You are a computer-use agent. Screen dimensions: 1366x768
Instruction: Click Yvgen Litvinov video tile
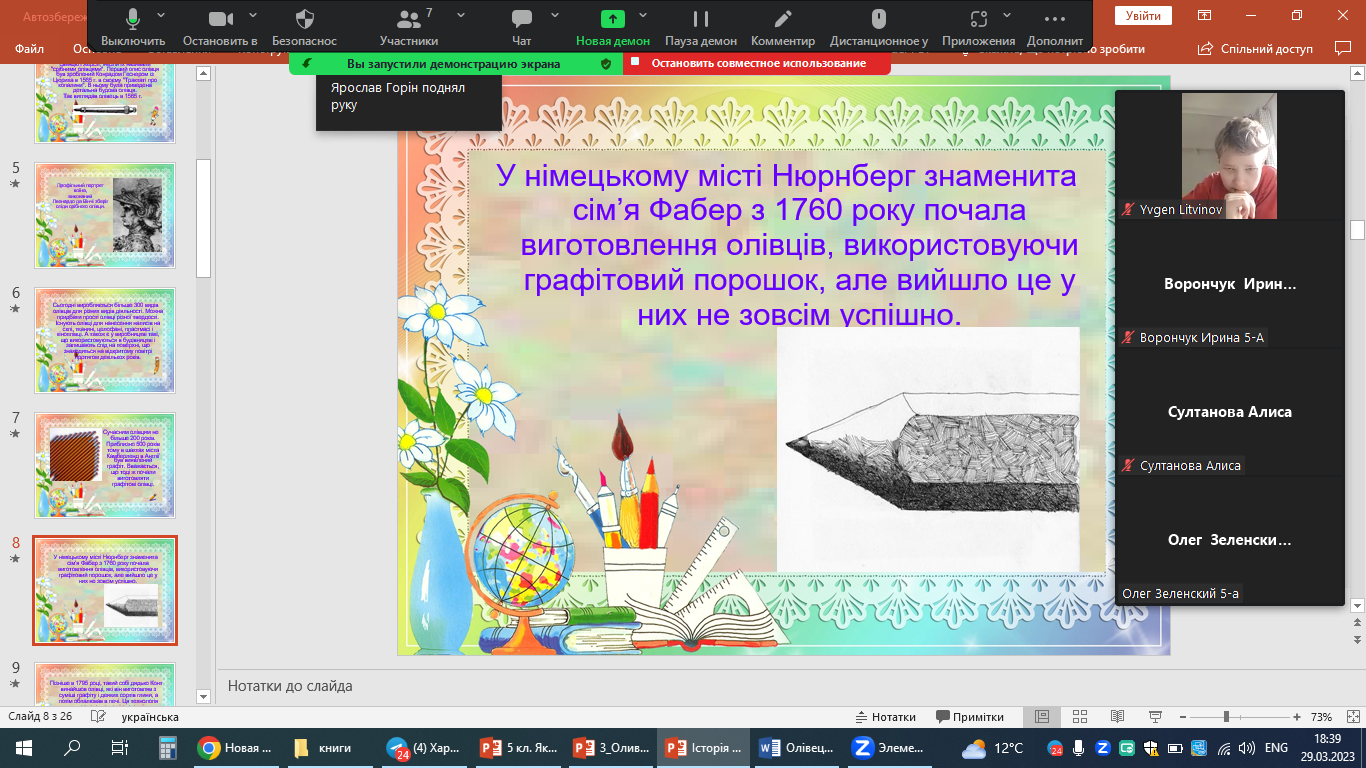coord(1230,156)
